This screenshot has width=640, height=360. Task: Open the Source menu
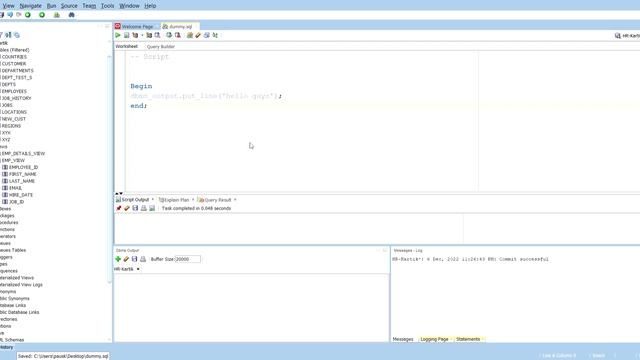[x=69, y=6]
